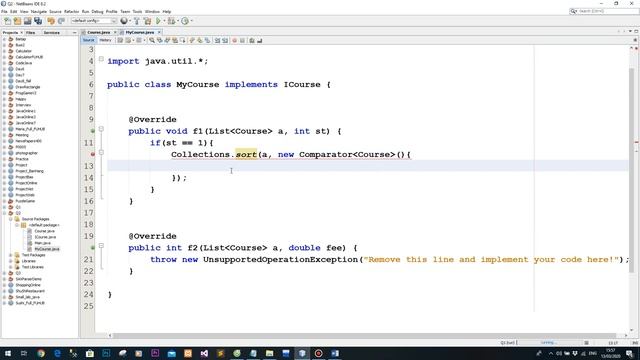Image resolution: width=640 pixels, height=360 pixels.
Task: Open the Run Project dropdown arrow
Action: [x=164, y=21]
